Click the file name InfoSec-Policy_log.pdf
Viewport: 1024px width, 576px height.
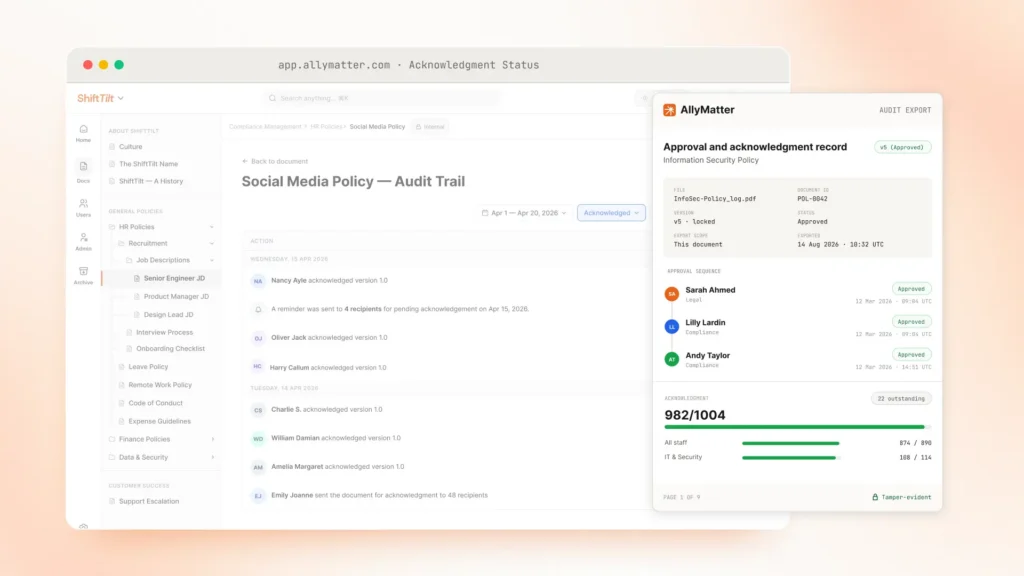coord(714,199)
